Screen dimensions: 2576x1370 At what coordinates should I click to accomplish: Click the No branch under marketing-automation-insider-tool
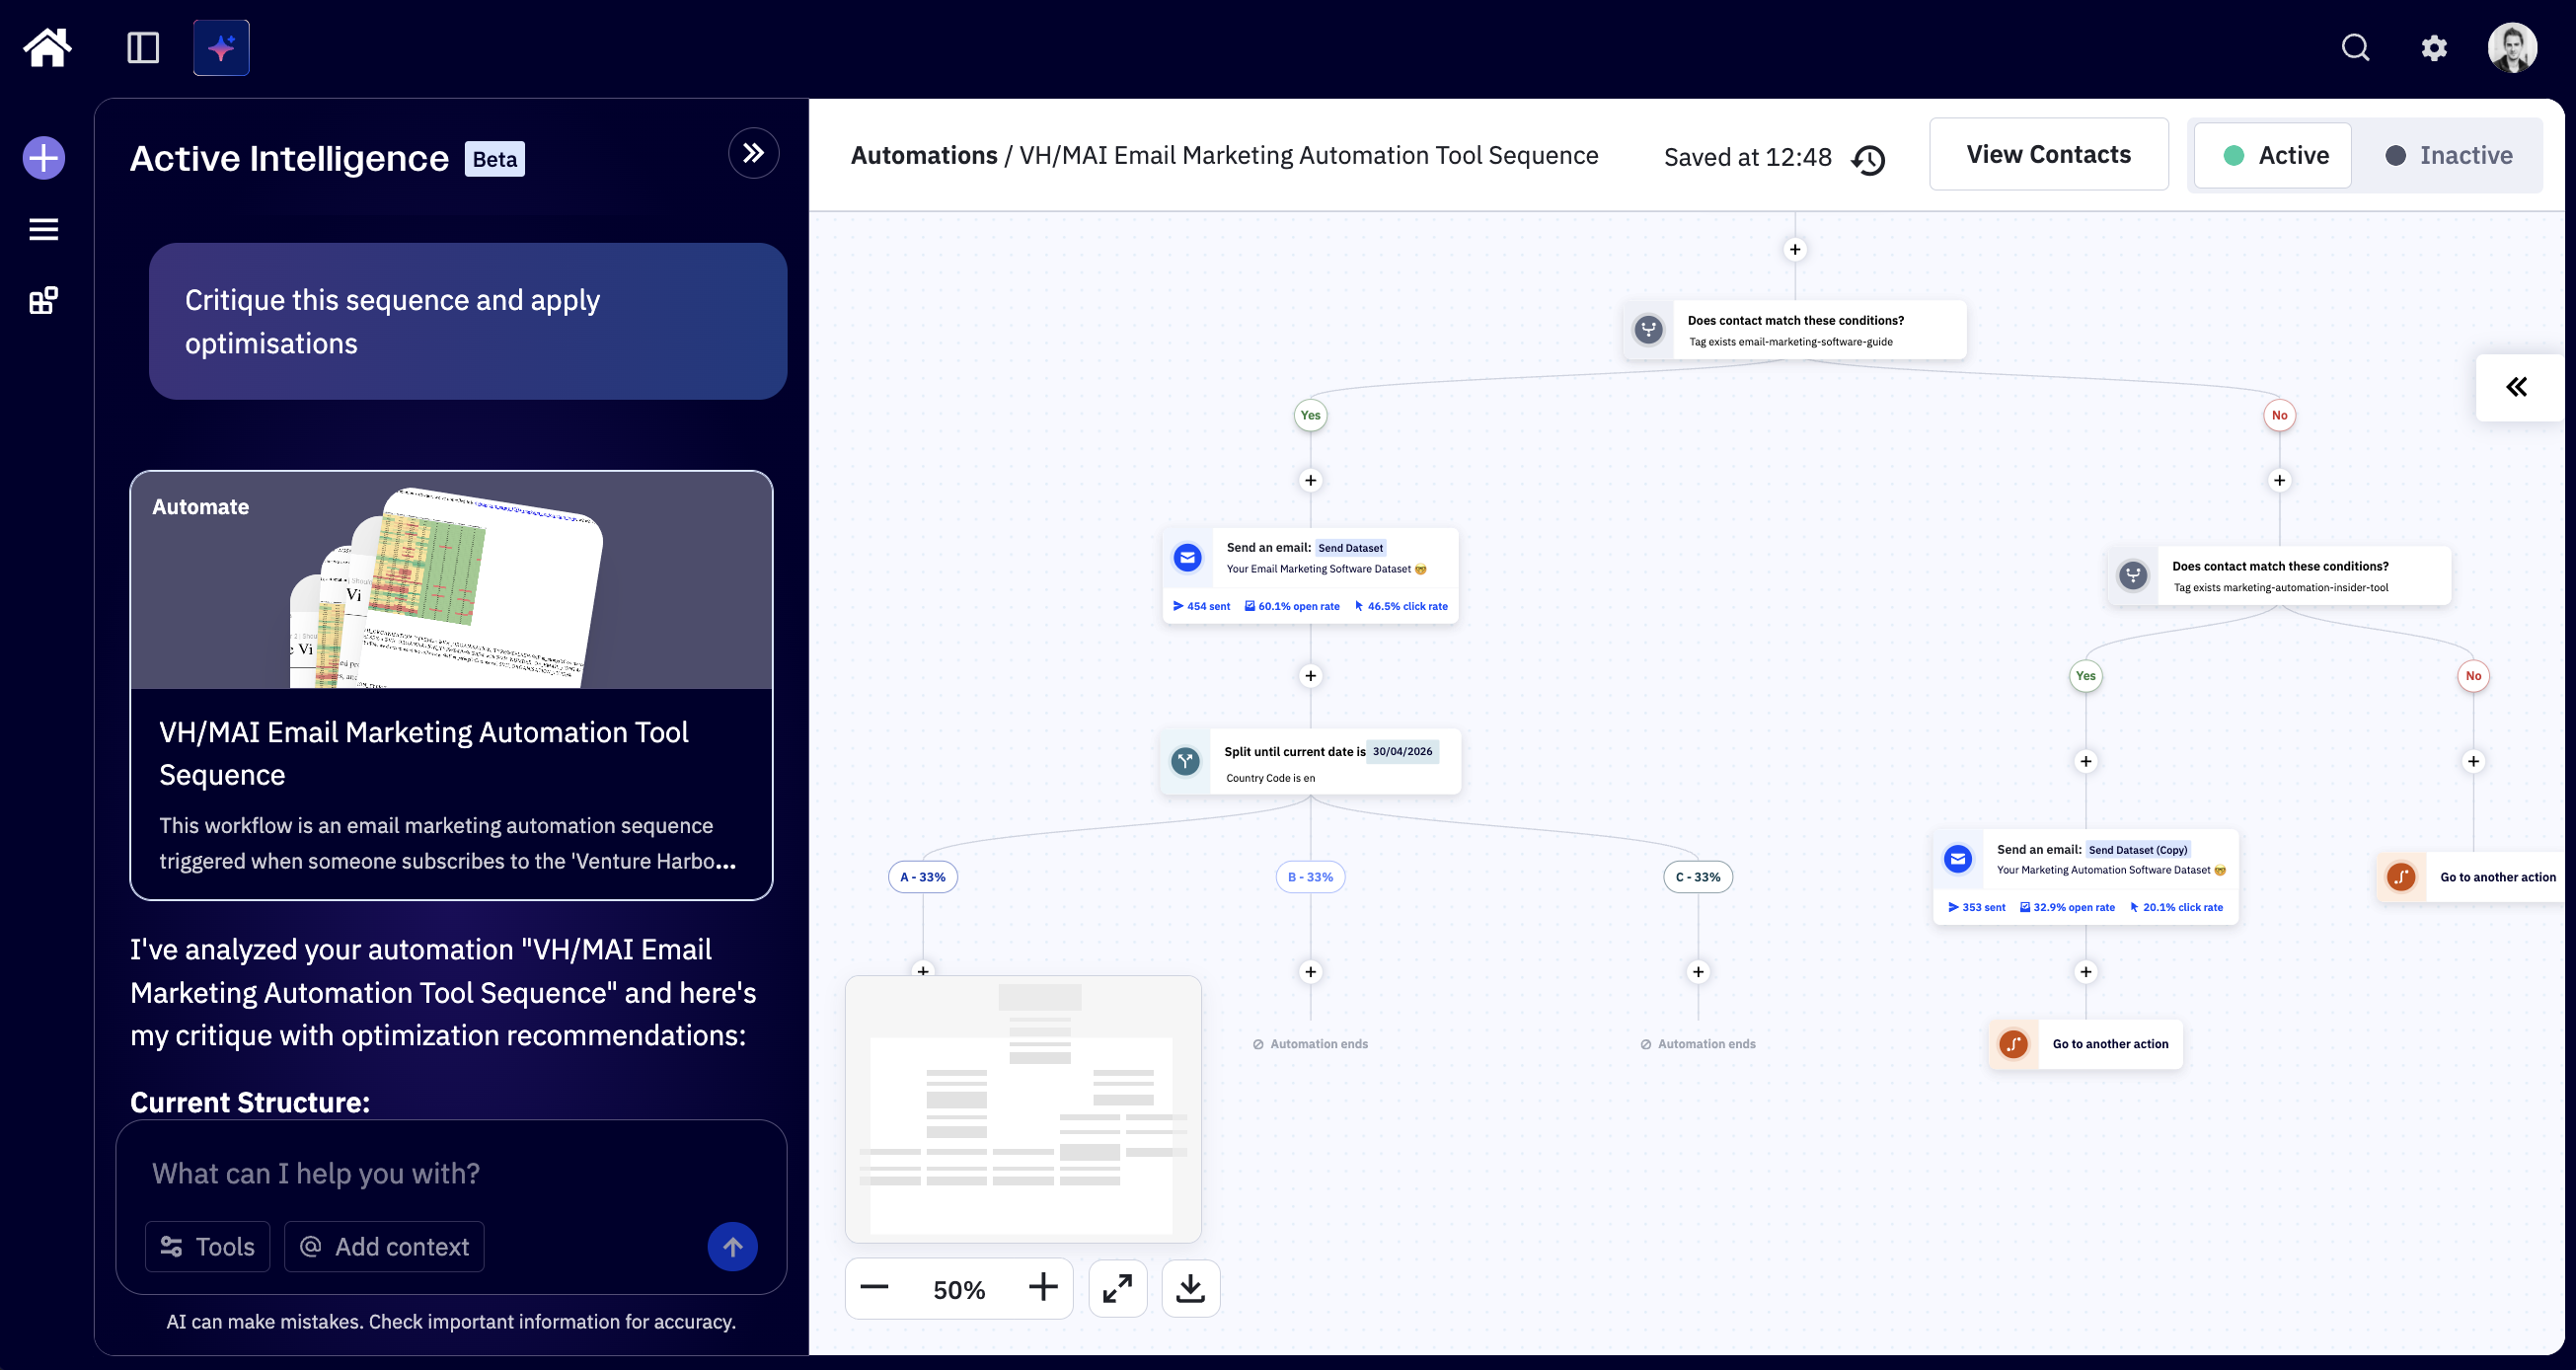2473,676
